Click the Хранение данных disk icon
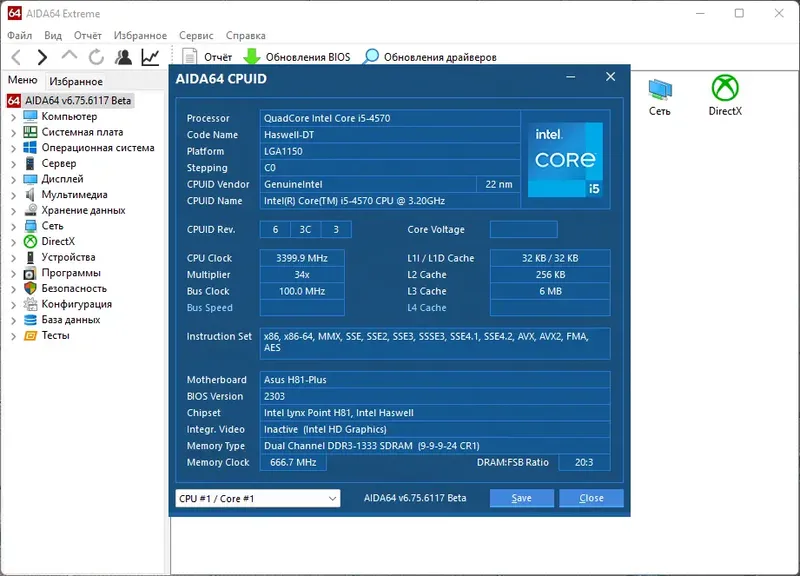The width and height of the screenshot is (800, 576). point(30,210)
